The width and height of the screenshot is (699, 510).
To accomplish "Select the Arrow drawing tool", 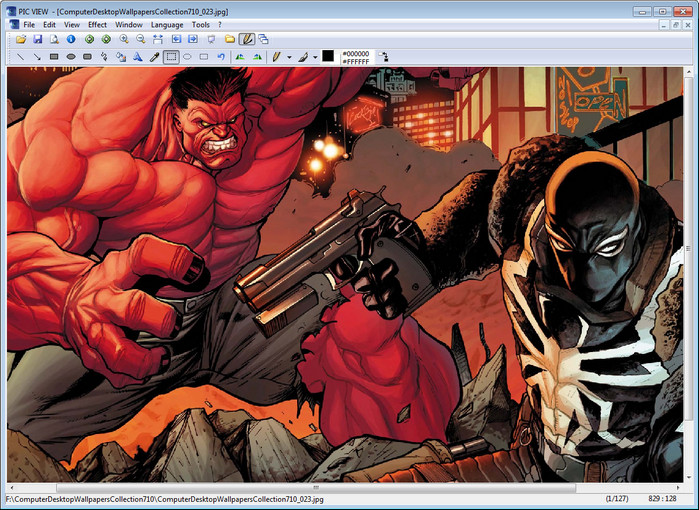I will 37,57.
